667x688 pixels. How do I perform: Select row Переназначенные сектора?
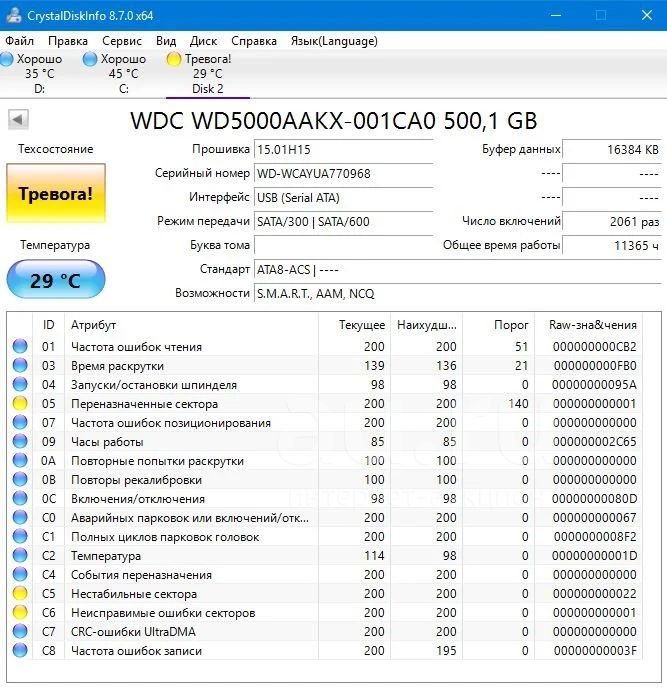click(x=325, y=403)
